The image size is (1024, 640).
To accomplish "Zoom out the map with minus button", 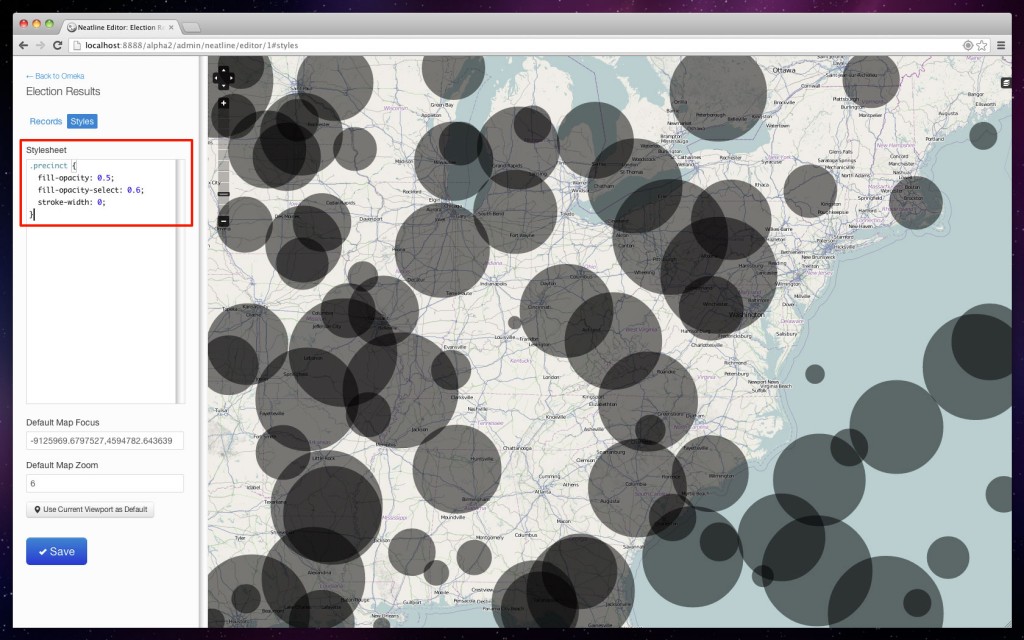I will 223,221.
